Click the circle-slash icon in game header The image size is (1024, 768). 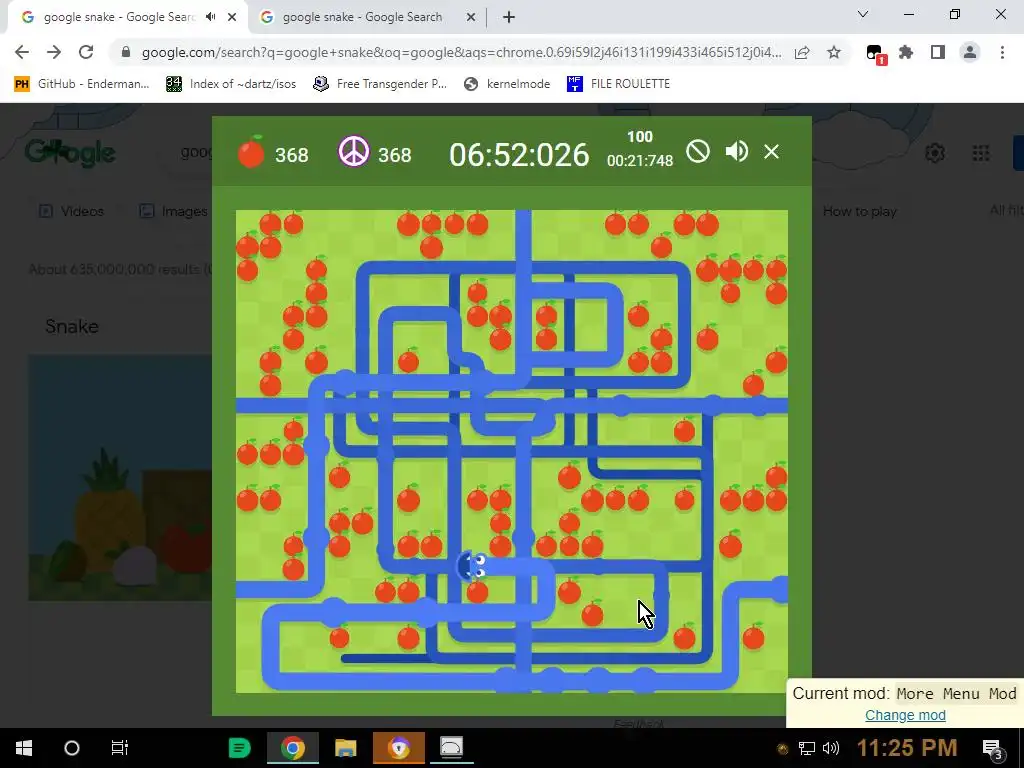[x=697, y=152]
